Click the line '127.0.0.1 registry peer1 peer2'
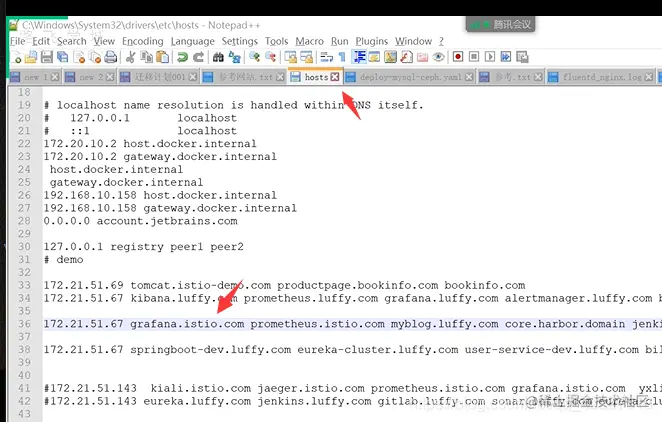This screenshot has height=422, width=662. (x=144, y=247)
